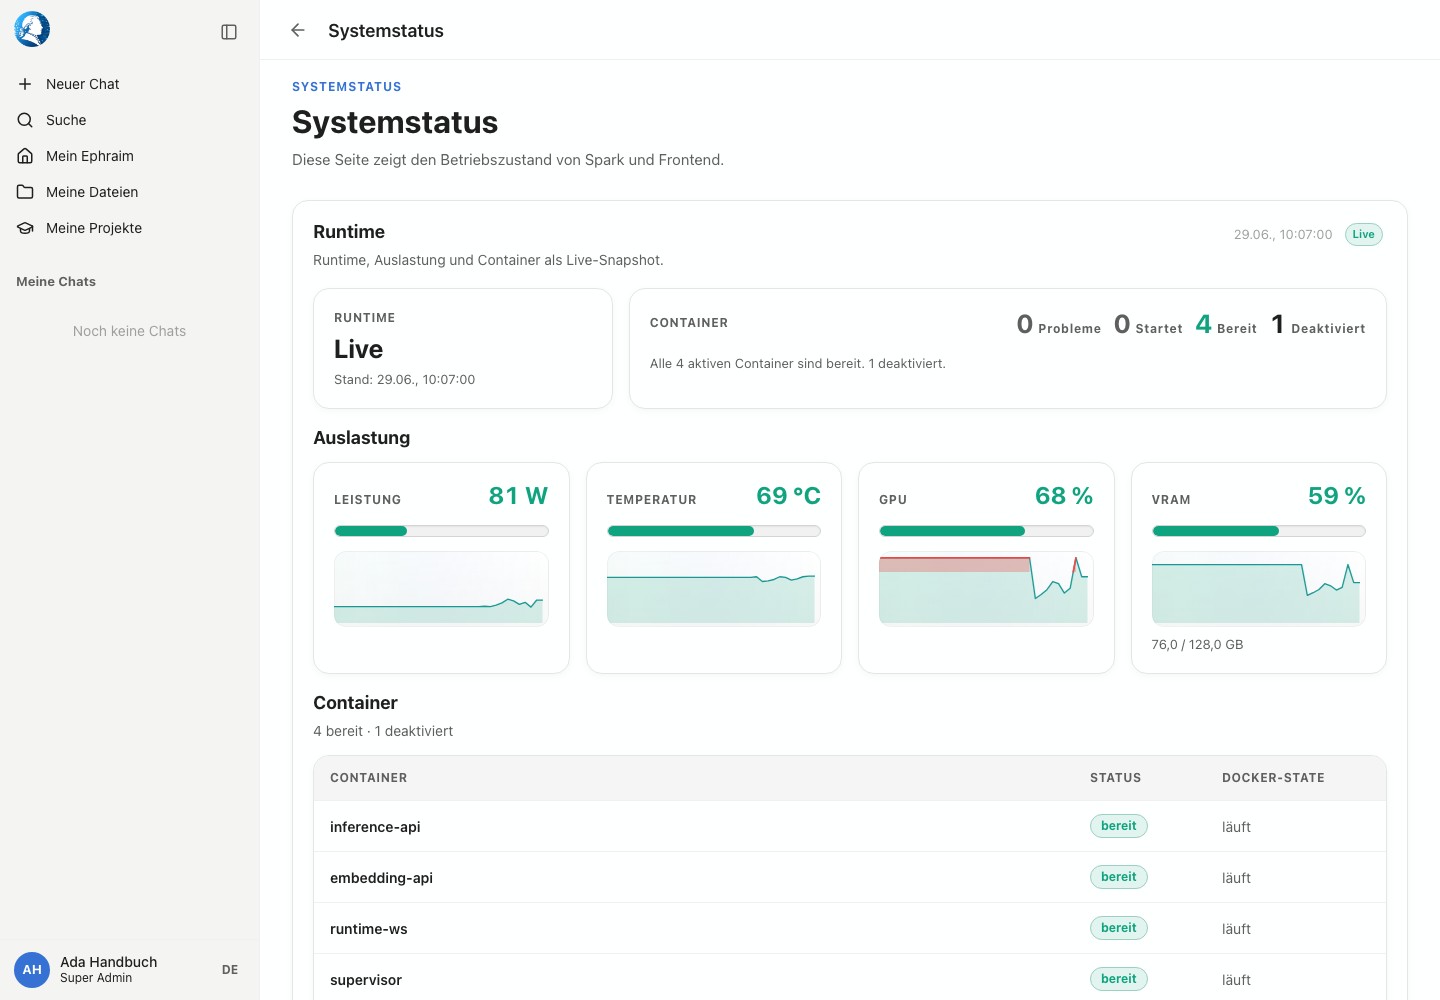Screen dimensions: 1440x1000
Task: Click the back arrow next to Systemstatus
Action: [298, 30]
